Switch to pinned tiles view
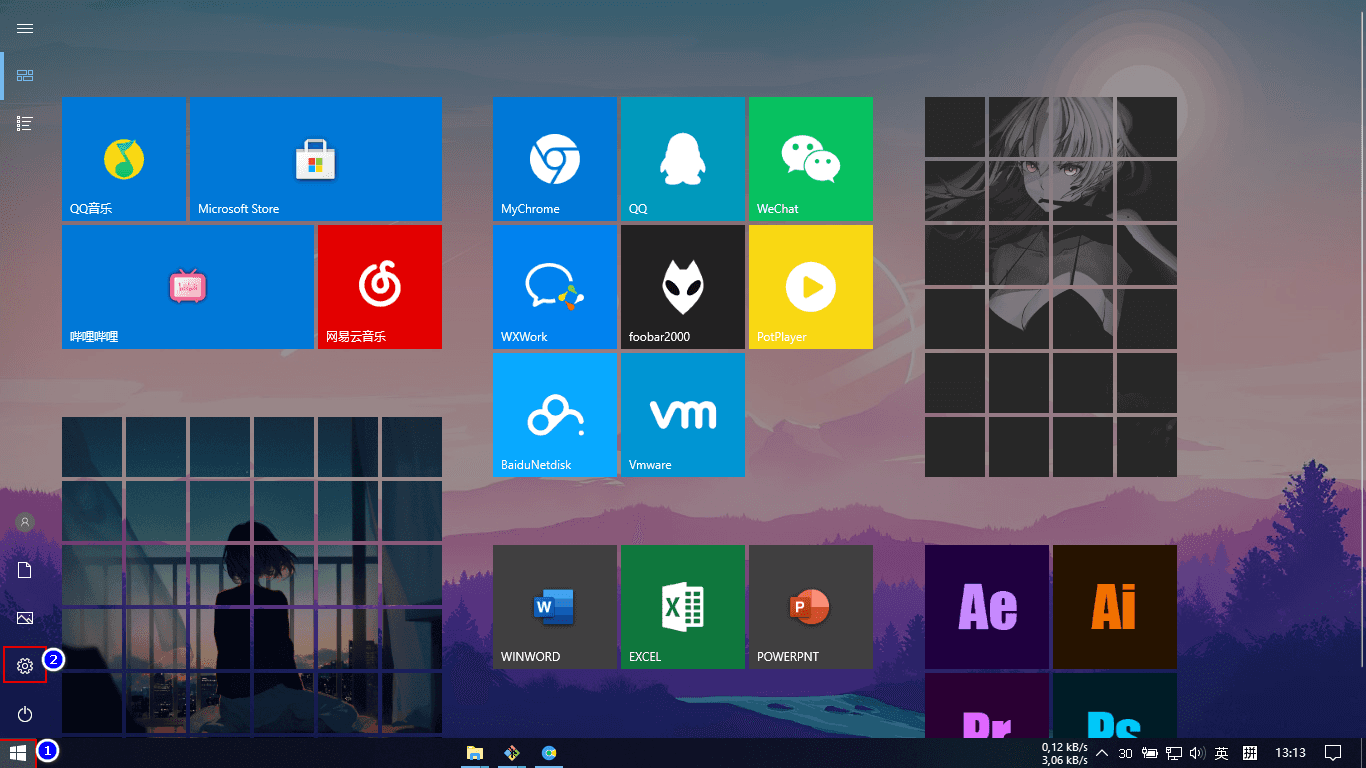 (x=25, y=76)
